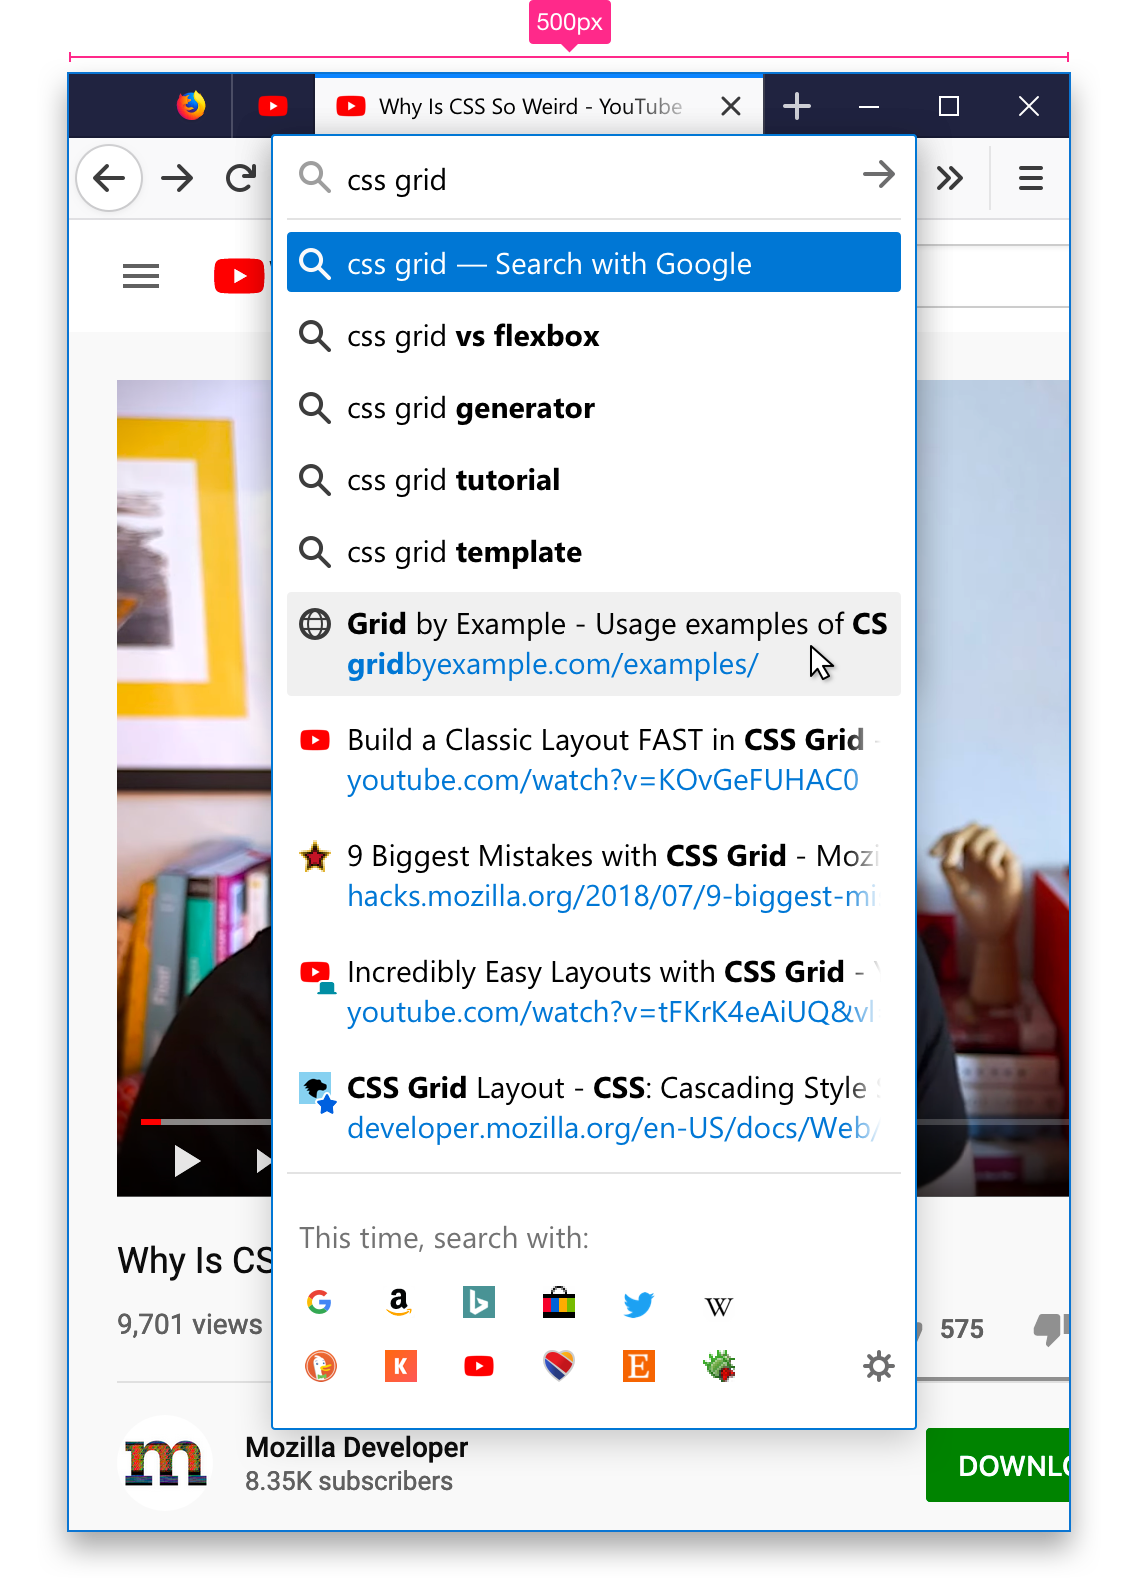Open YouTube guide hamburger menu
The width and height of the screenshot is (1126, 1578).
[x=141, y=276]
